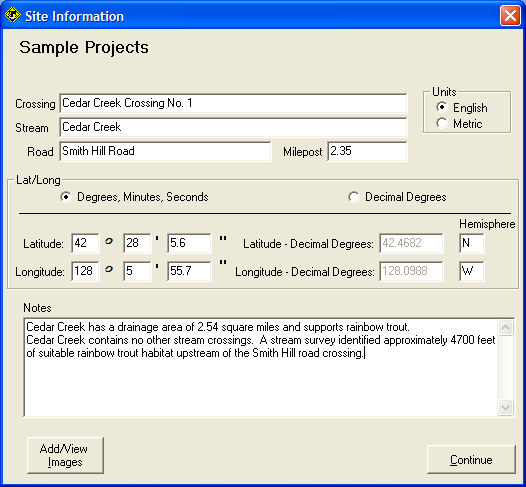
Task: Click the Latitude minutes field
Action: pyautogui.click(x=137, y=243)
